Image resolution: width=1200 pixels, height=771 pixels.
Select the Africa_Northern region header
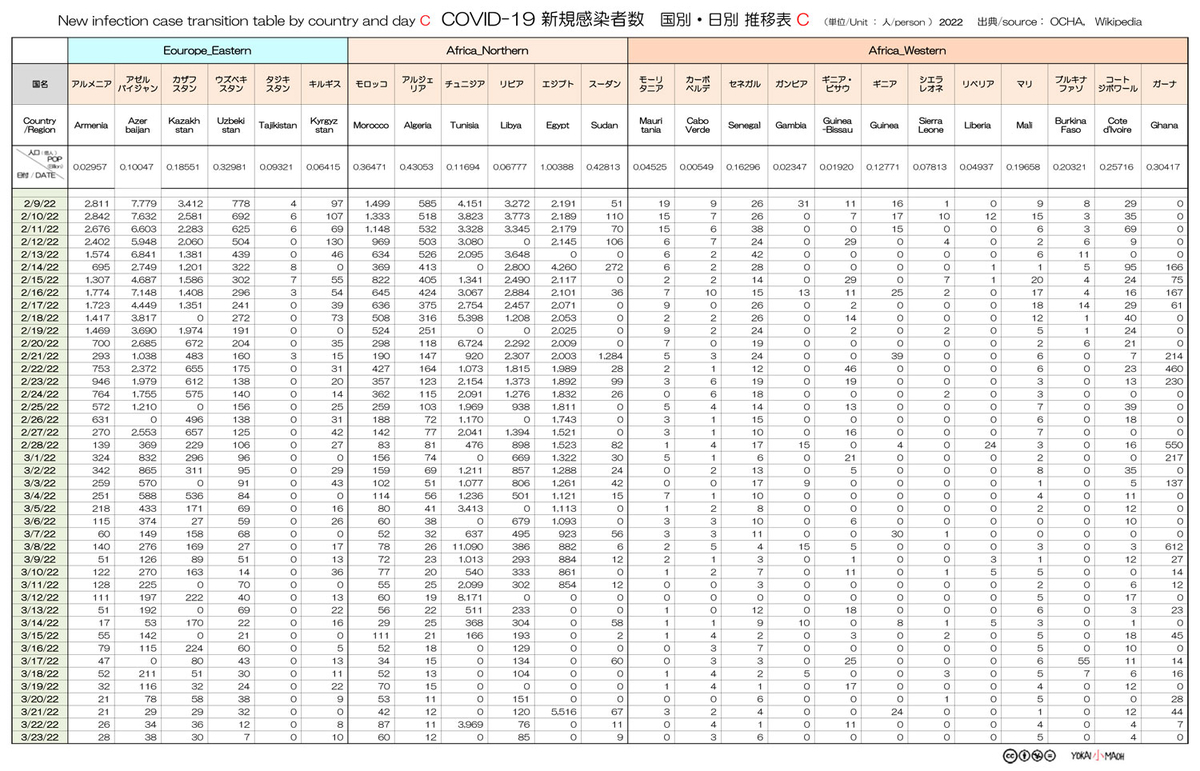pos(487,49)
